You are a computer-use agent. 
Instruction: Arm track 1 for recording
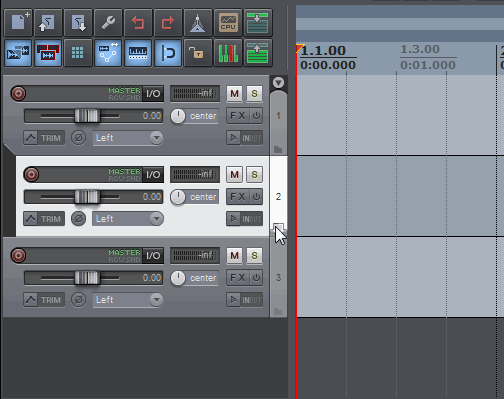[18, 93]
